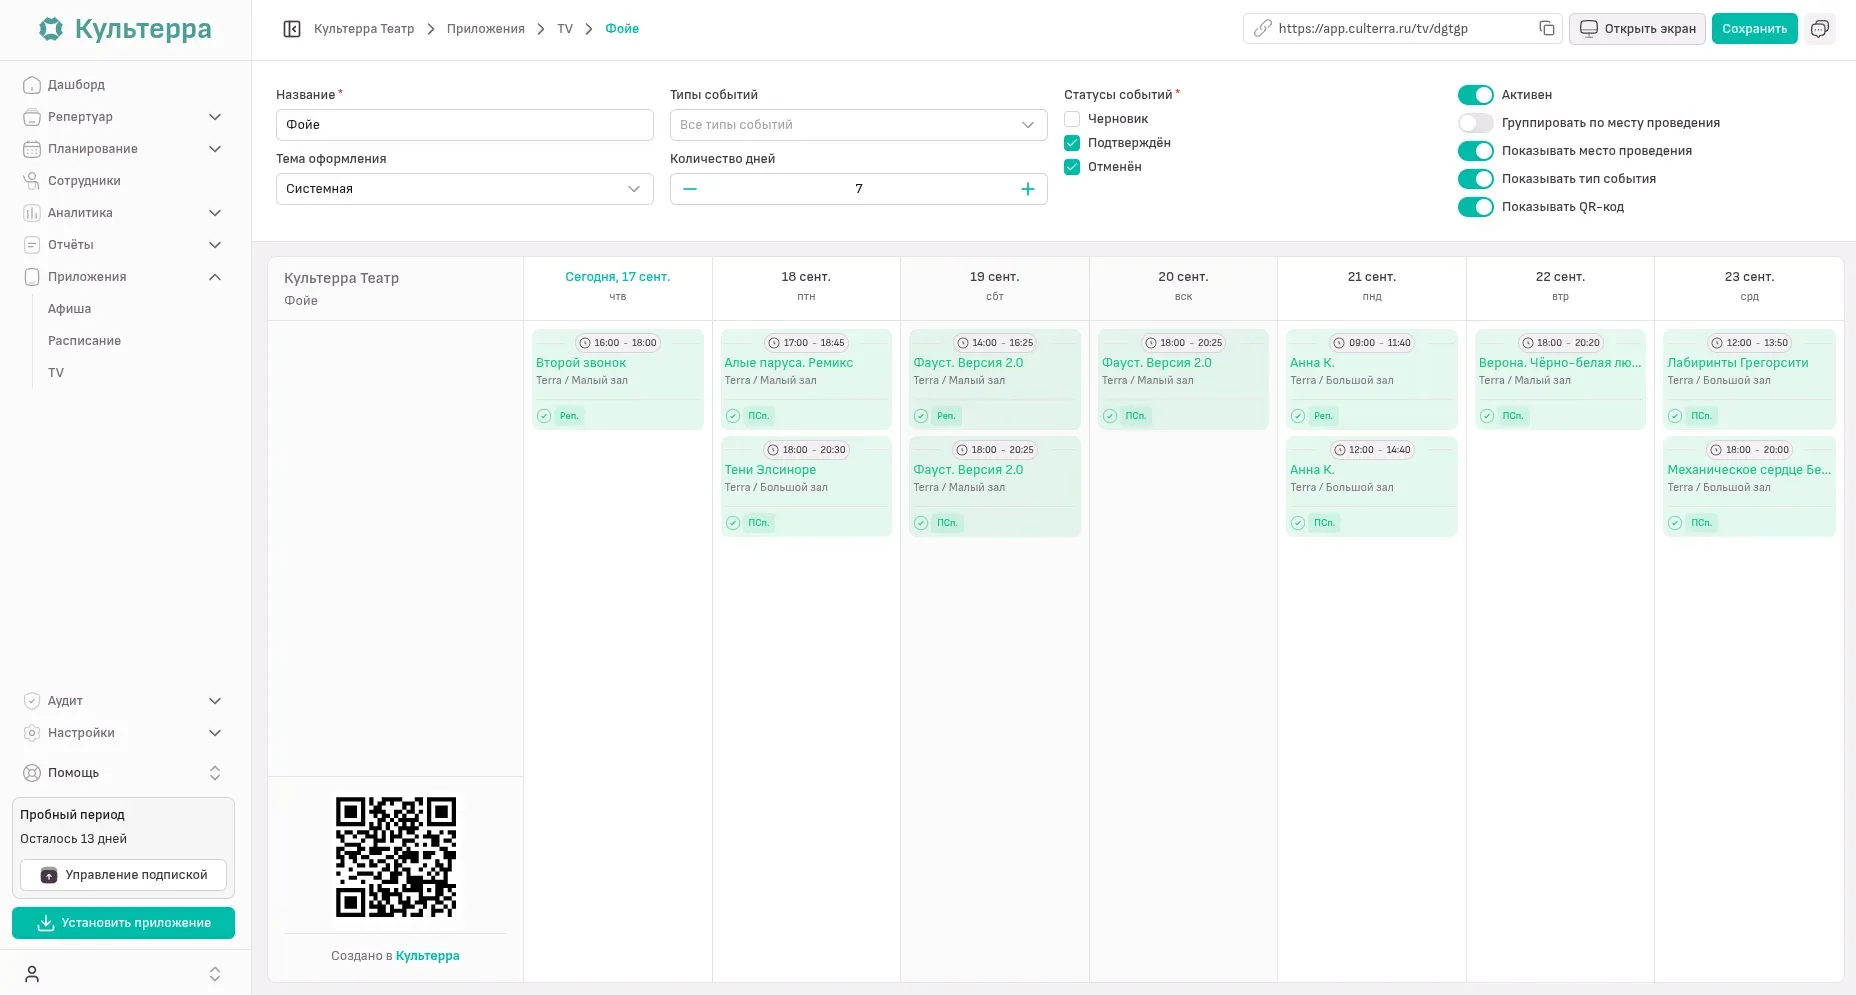Expand the Настройки menu chevron
Image resolution: width=1856 pixels, height=995 pixels.
point(215,733)
